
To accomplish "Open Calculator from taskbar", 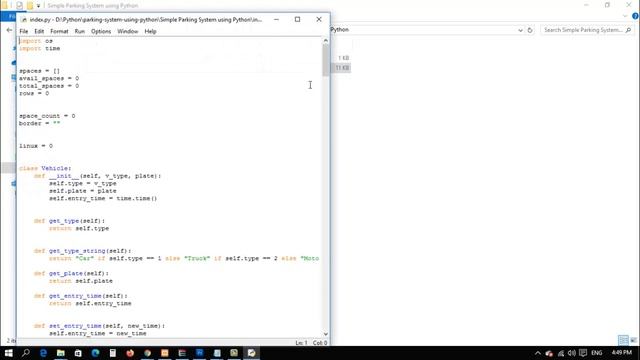I will [x=113, y=353].
